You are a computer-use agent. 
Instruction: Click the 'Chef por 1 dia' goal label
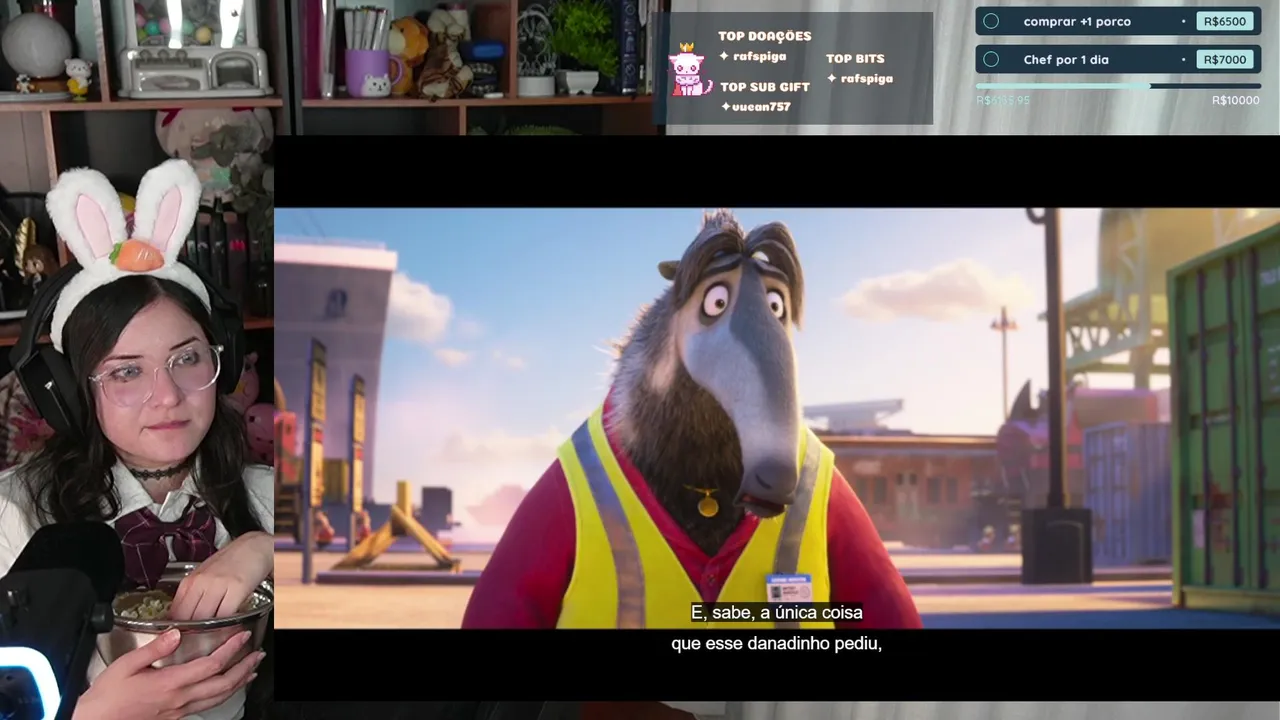coord(1066,59)
